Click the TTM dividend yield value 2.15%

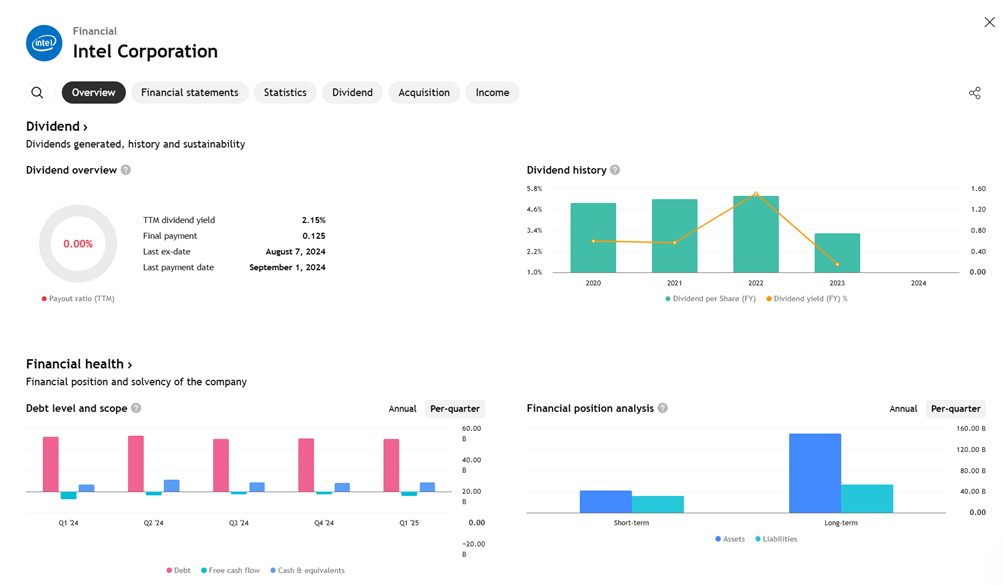click(313, 220)
